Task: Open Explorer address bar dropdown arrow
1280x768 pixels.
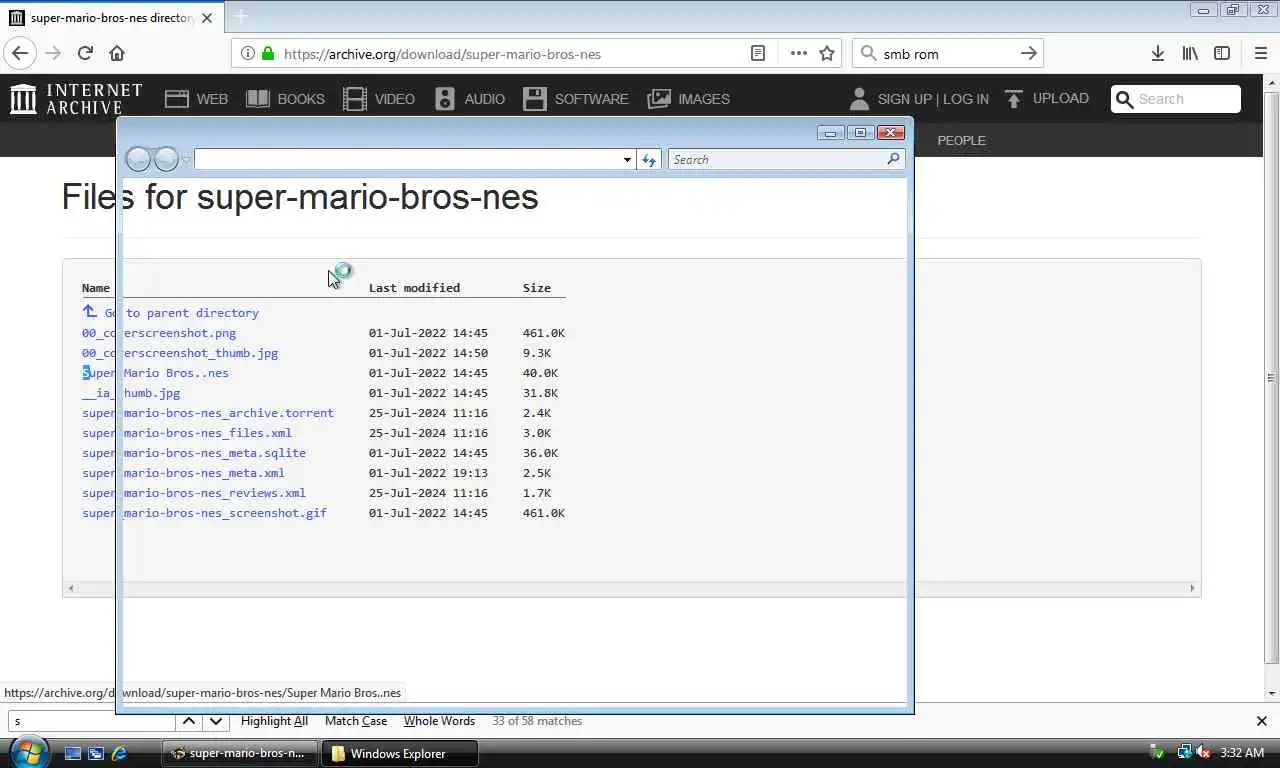Action: pos(627,160)
